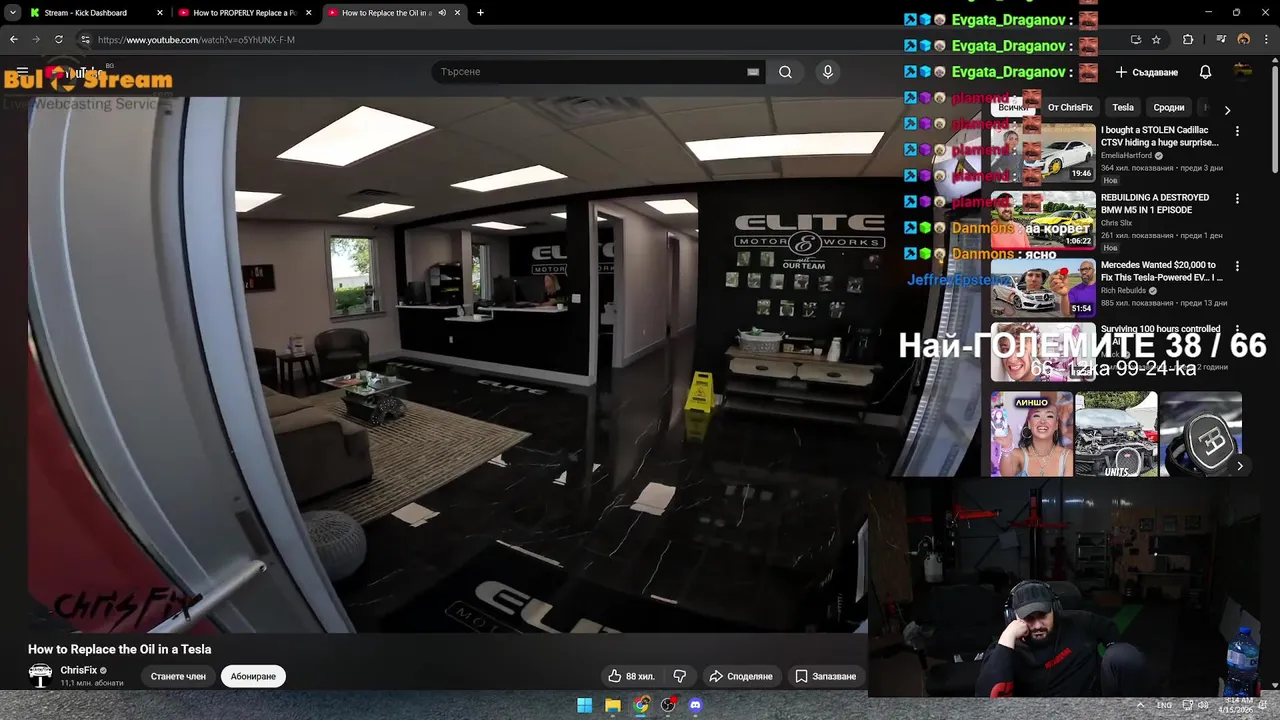Open the ChrisFix channel name link
Screen dimensions: 1280x720
pos(79,670)
